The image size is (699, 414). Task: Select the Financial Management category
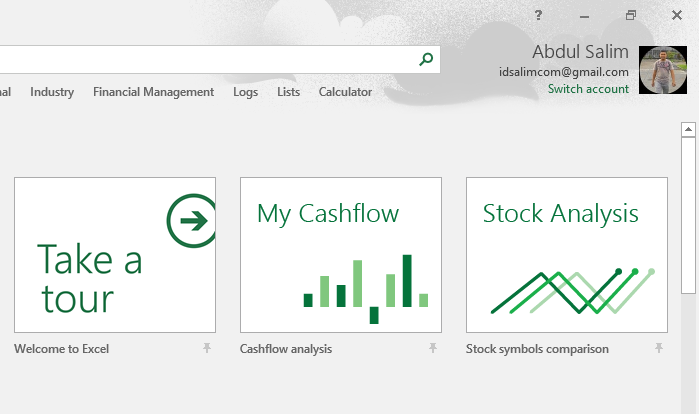[153, 92]
